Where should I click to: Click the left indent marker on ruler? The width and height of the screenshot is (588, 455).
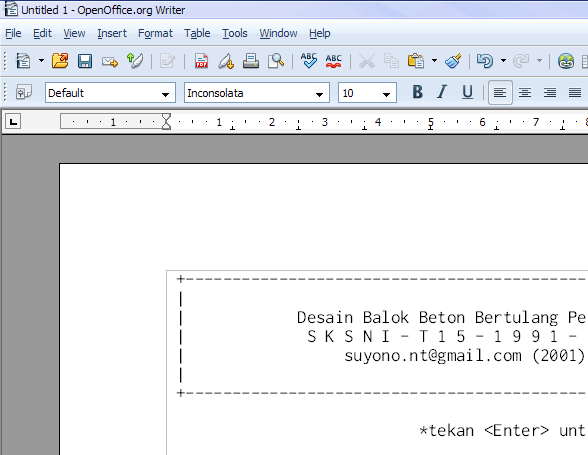[x=166, y=122]
